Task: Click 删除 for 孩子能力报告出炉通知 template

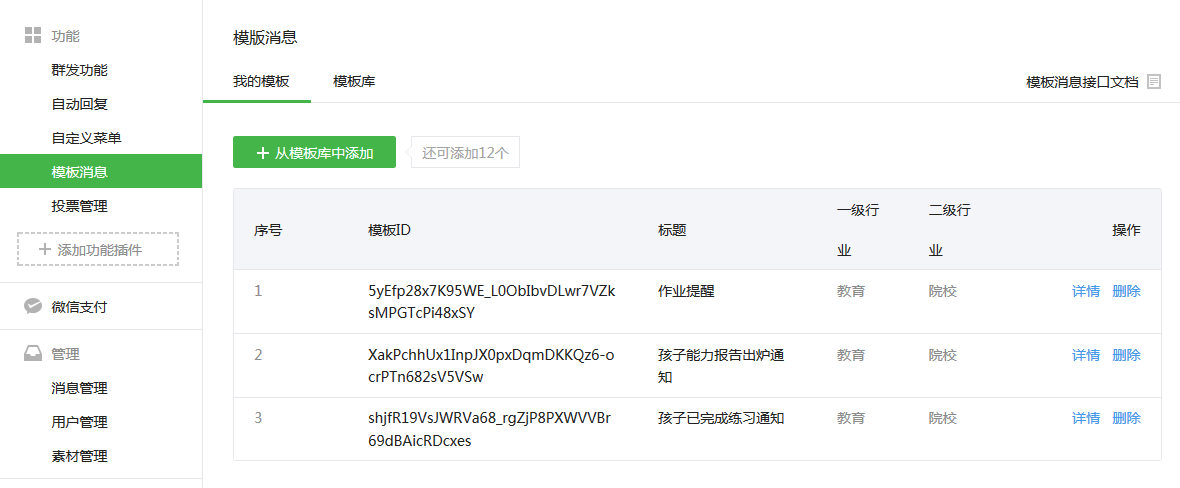Action: (x=1127, y=355)
